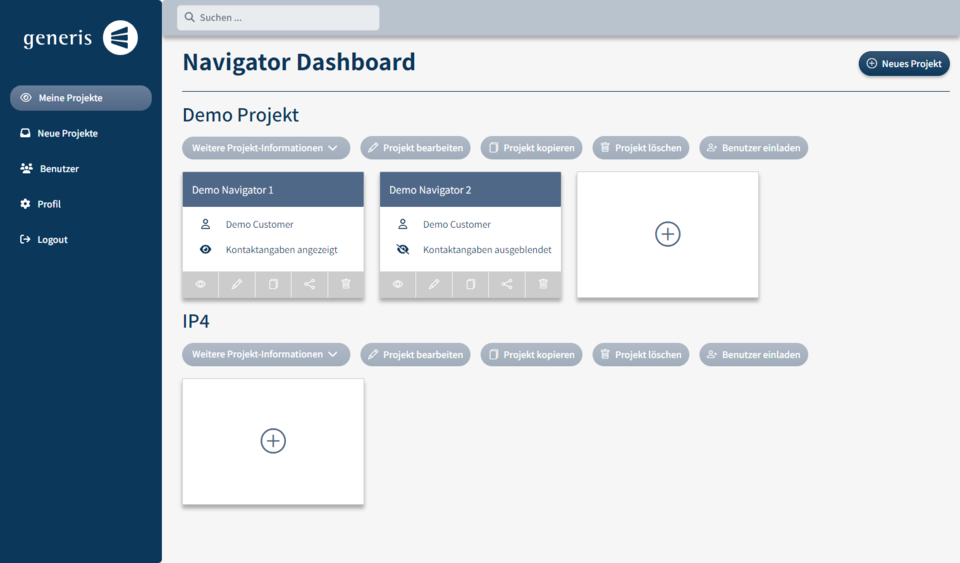
Task: Click the magnifier icon in search bar
Action: pyautogui.click(x=190, y=17)
